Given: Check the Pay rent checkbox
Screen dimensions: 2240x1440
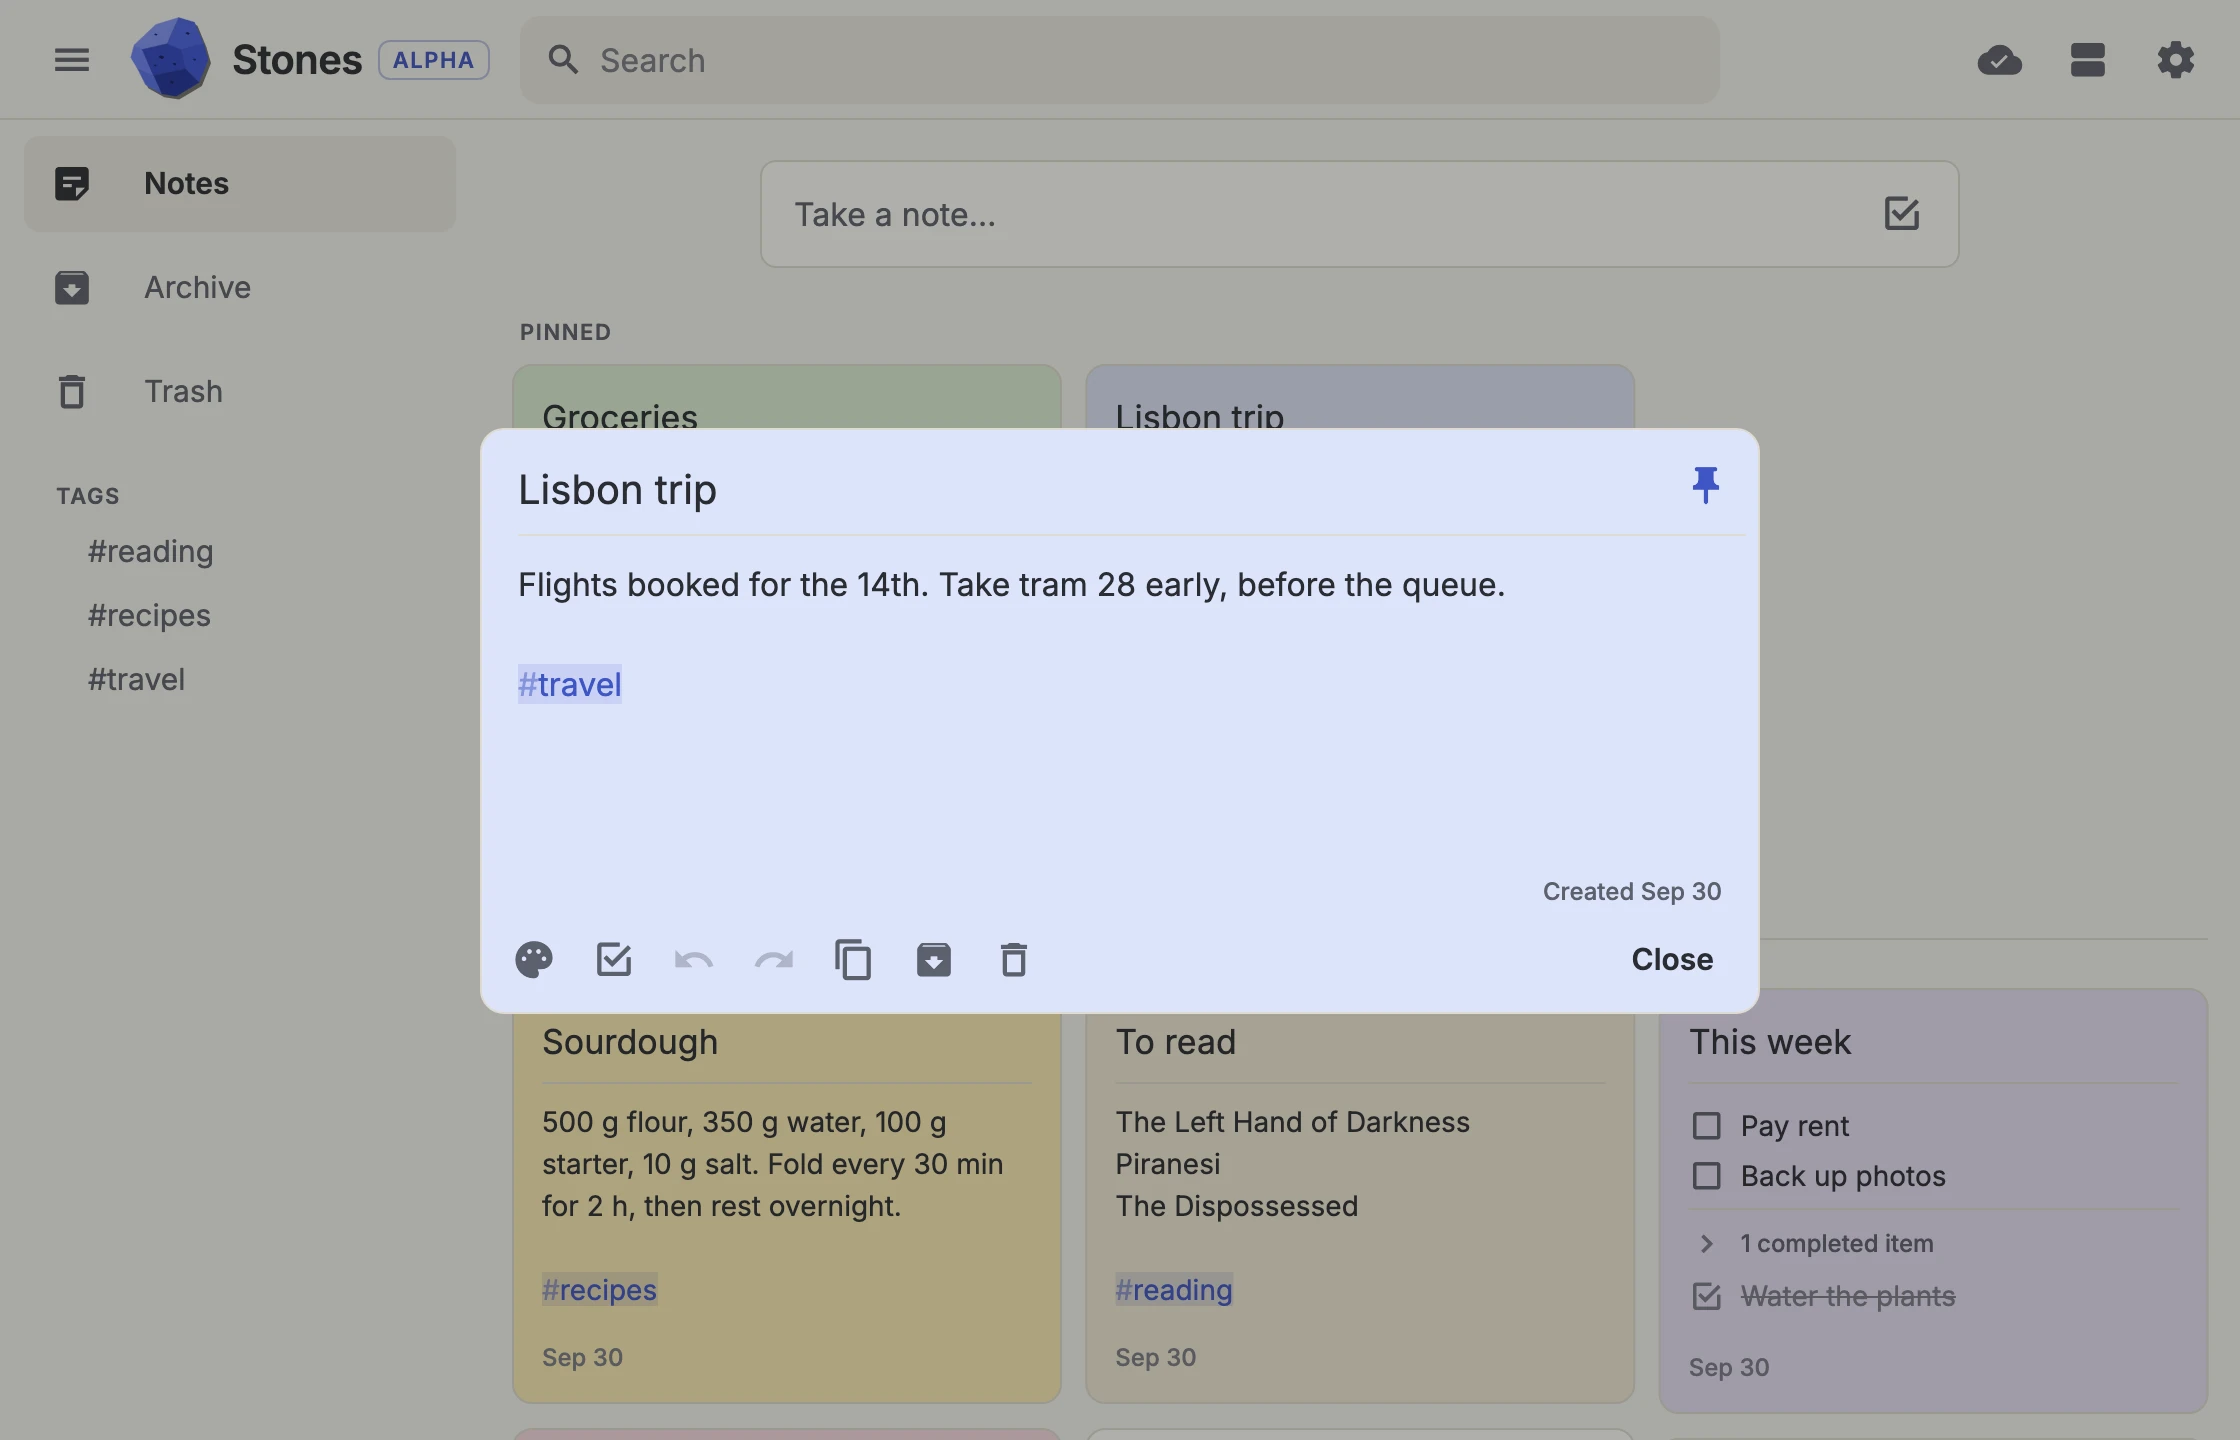Looking at the screenshot, I should click(x=1706, y=1126).
